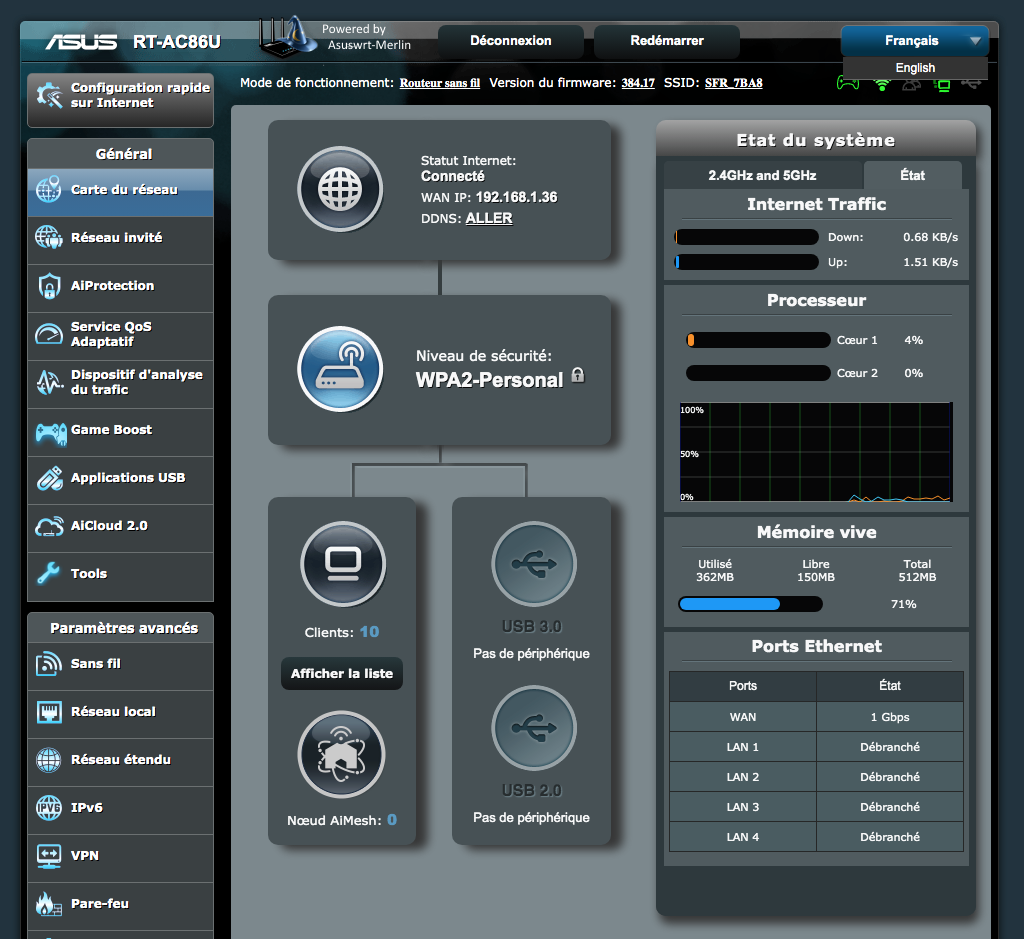1024x939 pixels.
Task: Click the Déconnexion button
Action: tap(511, 41)
